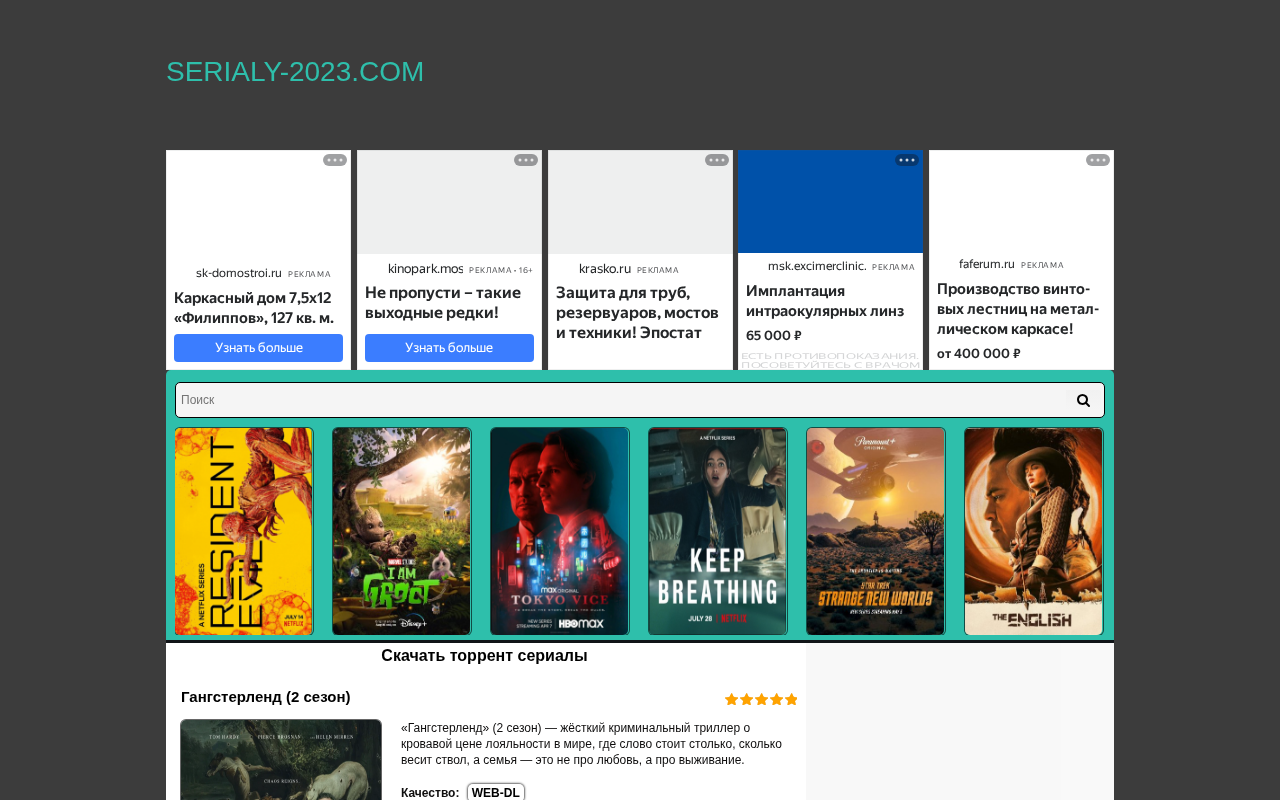This screenshot has height=800, width=1280.
Task: Open options menu on excimerclinic ad
Action: click(907, 160)
